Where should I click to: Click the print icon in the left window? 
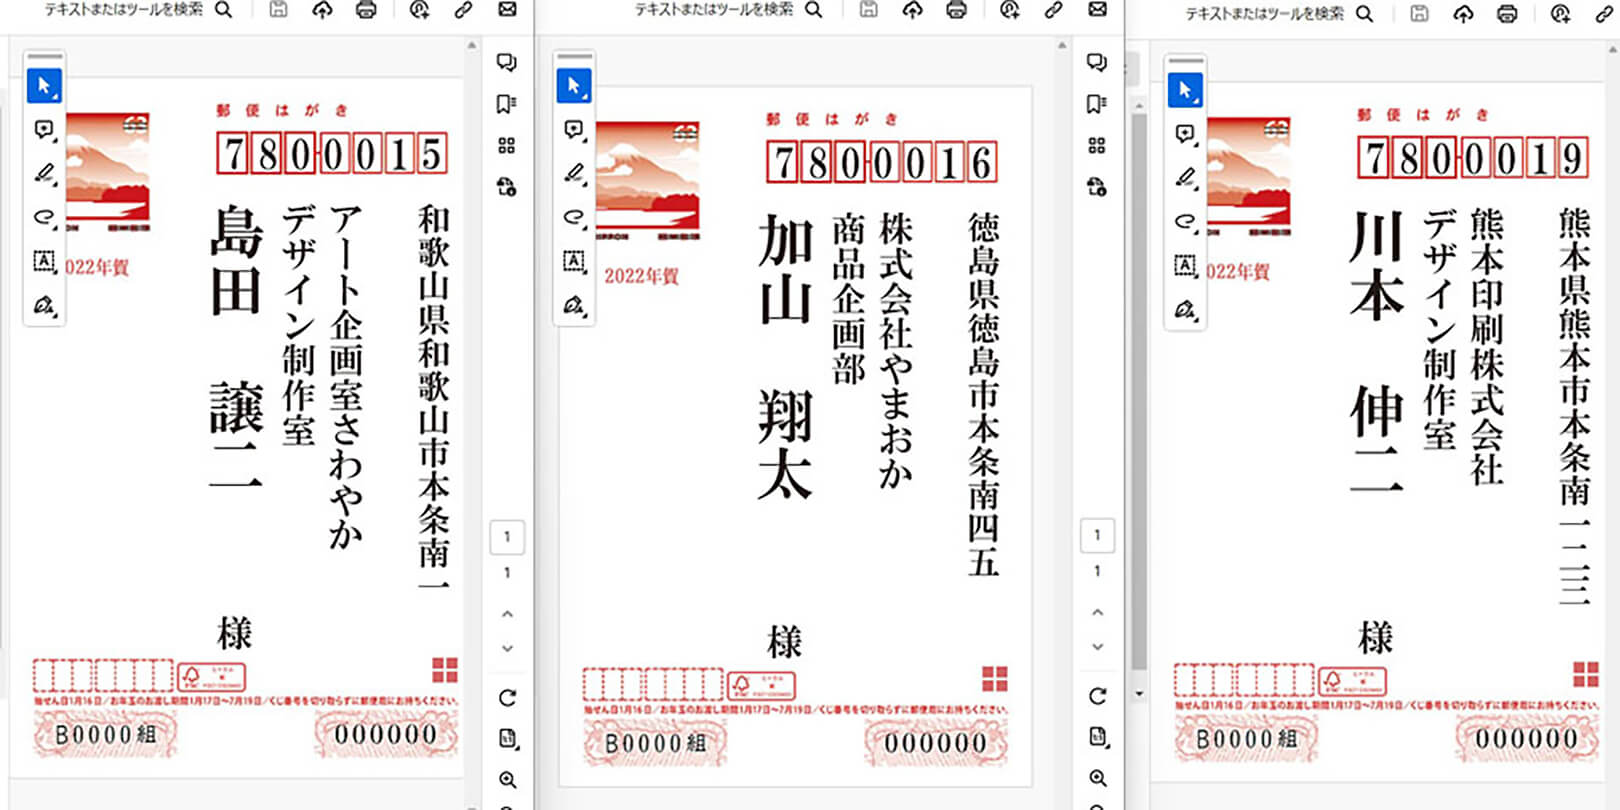(x=366, y=10)
